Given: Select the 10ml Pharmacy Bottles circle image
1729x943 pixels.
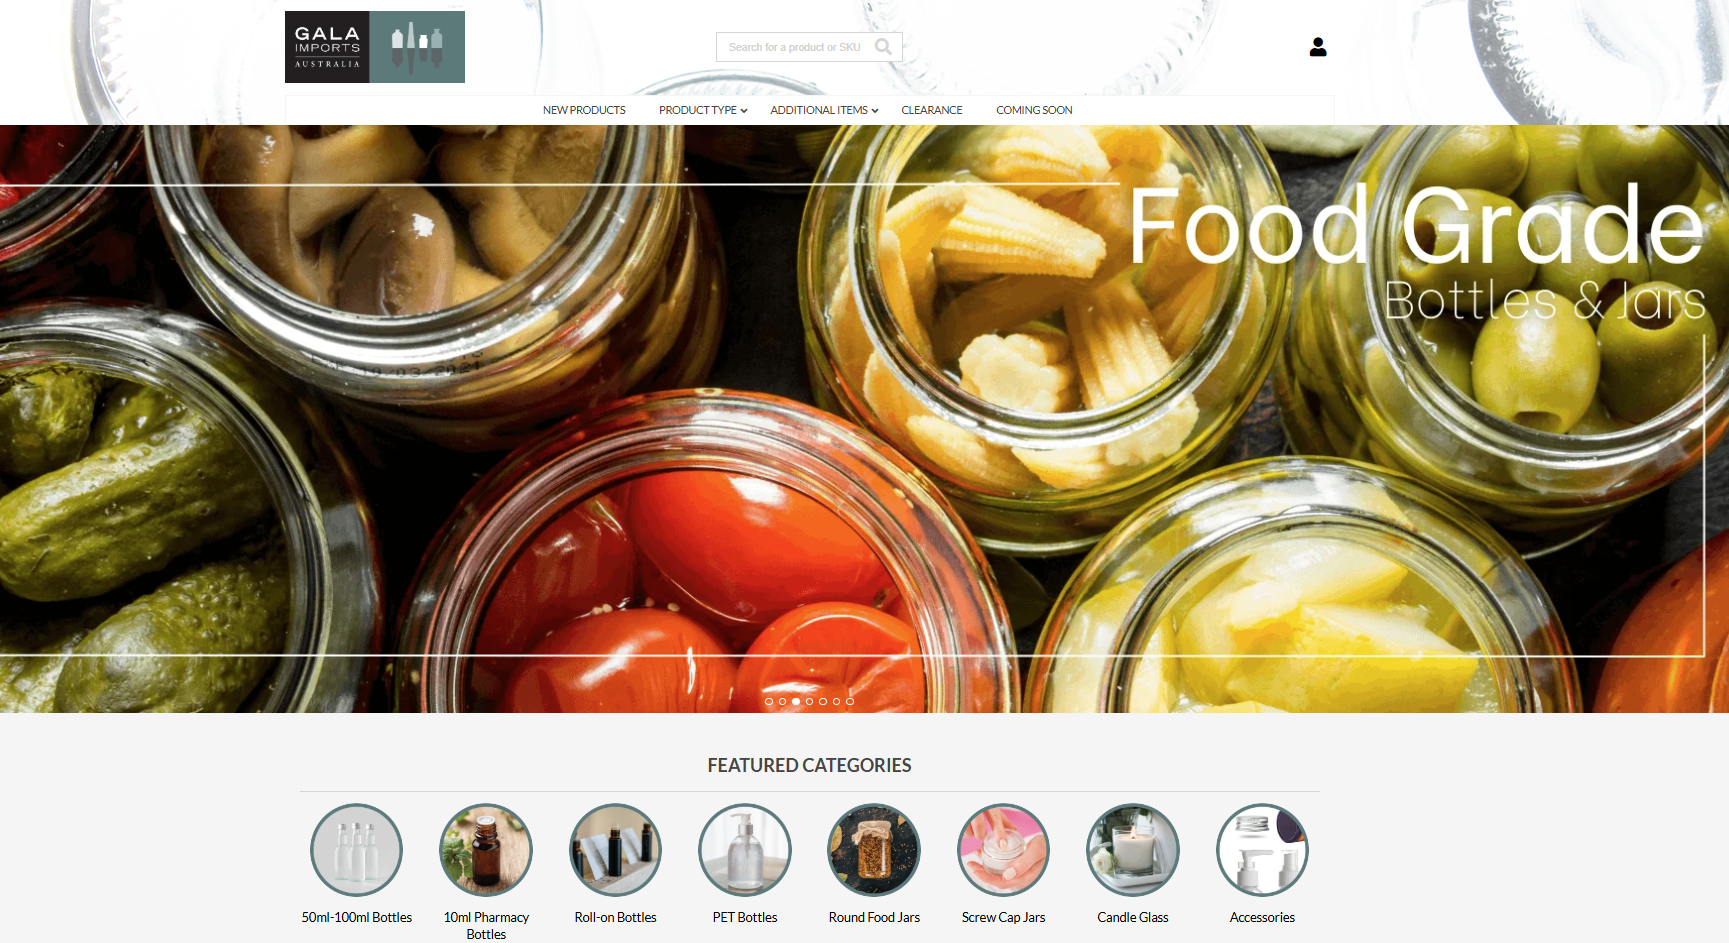Looking at the screenshot, I should click(x=486, y=850).
